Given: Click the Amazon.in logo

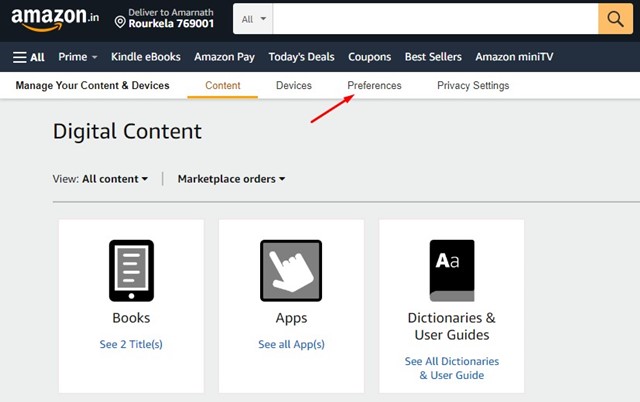Looking at the screenshot, I should pyautogui.click(x=53, y=19).
